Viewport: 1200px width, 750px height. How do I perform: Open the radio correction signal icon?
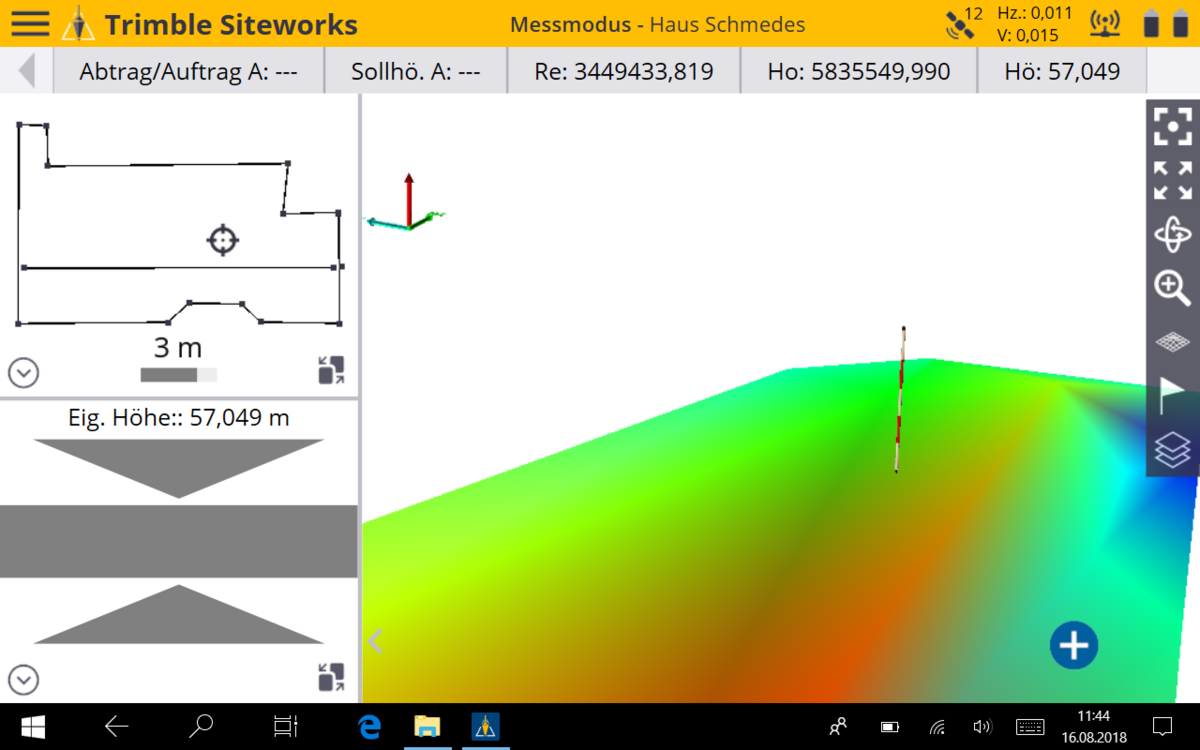(1104, 23)
